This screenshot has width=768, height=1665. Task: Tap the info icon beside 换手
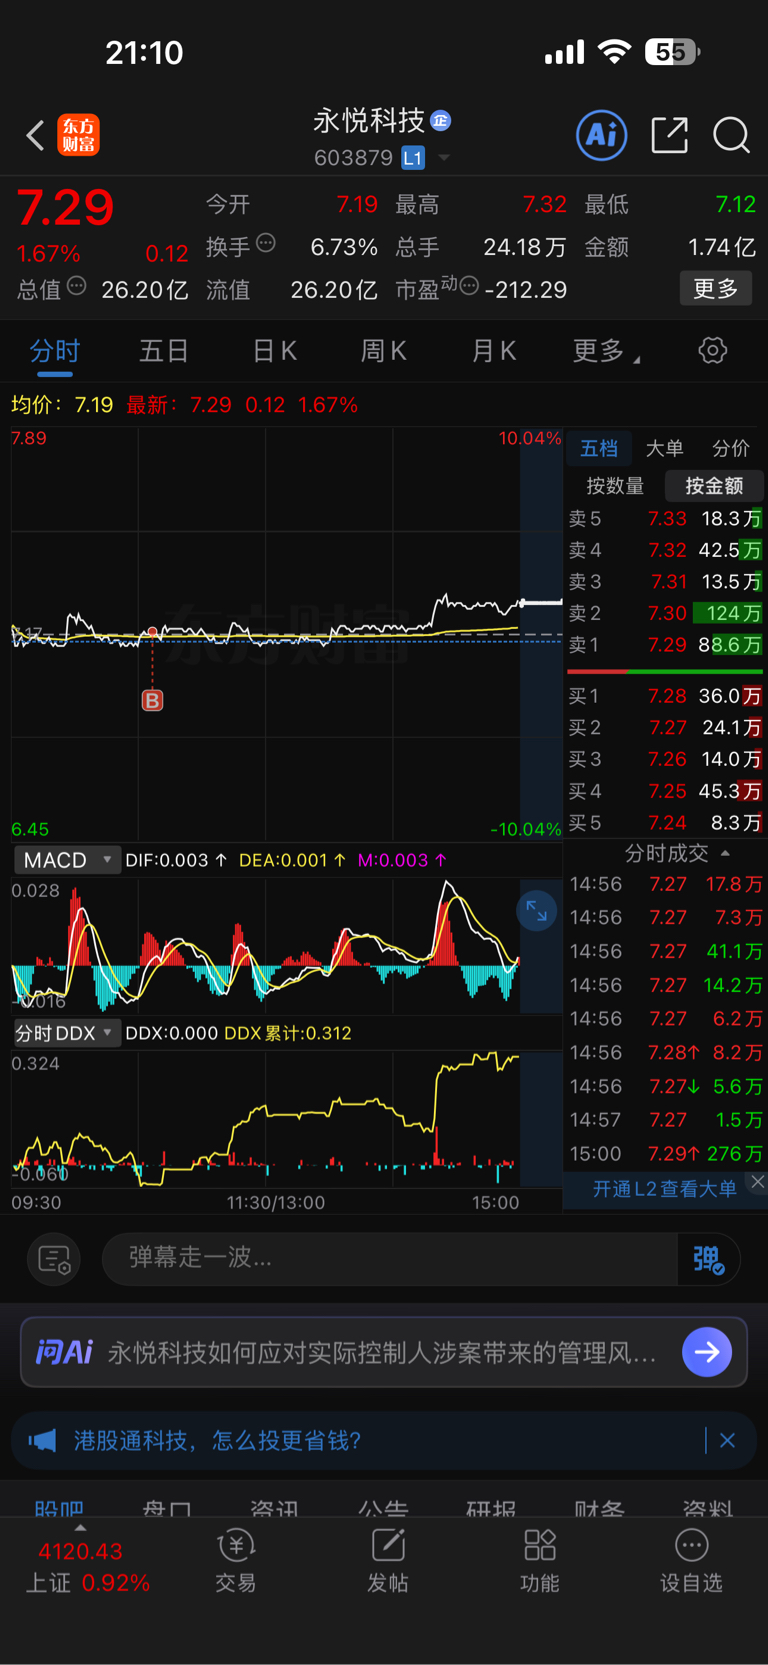pyautogui.click(x=266, y=243)
